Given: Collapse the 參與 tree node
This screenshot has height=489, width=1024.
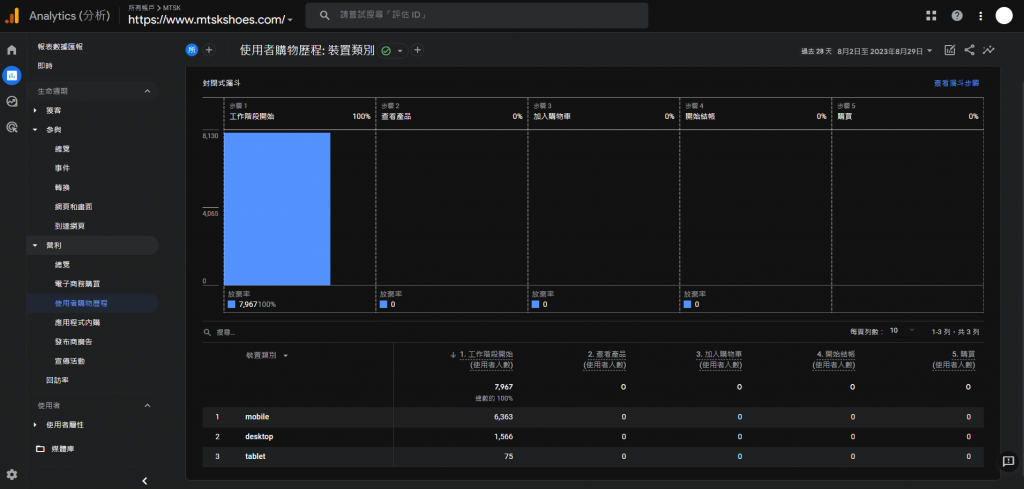Looking at the screenshot, I should point(35,130).
